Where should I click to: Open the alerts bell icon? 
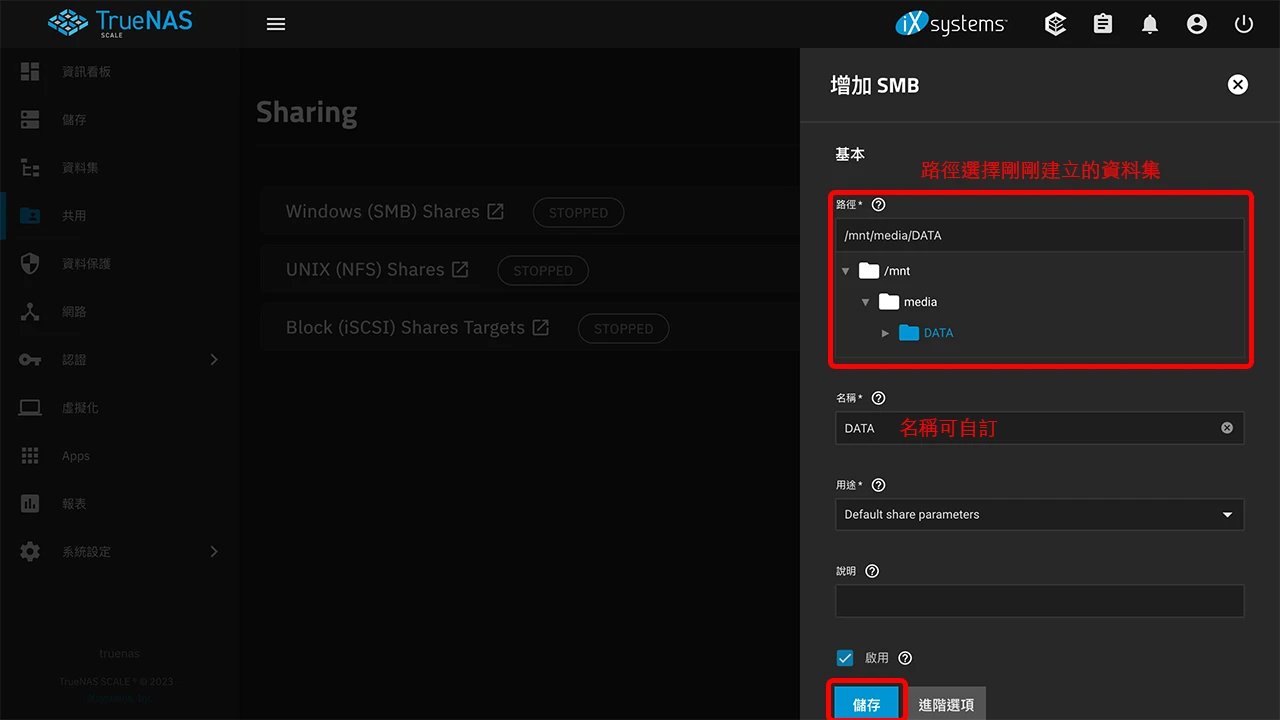[1150, 24]
